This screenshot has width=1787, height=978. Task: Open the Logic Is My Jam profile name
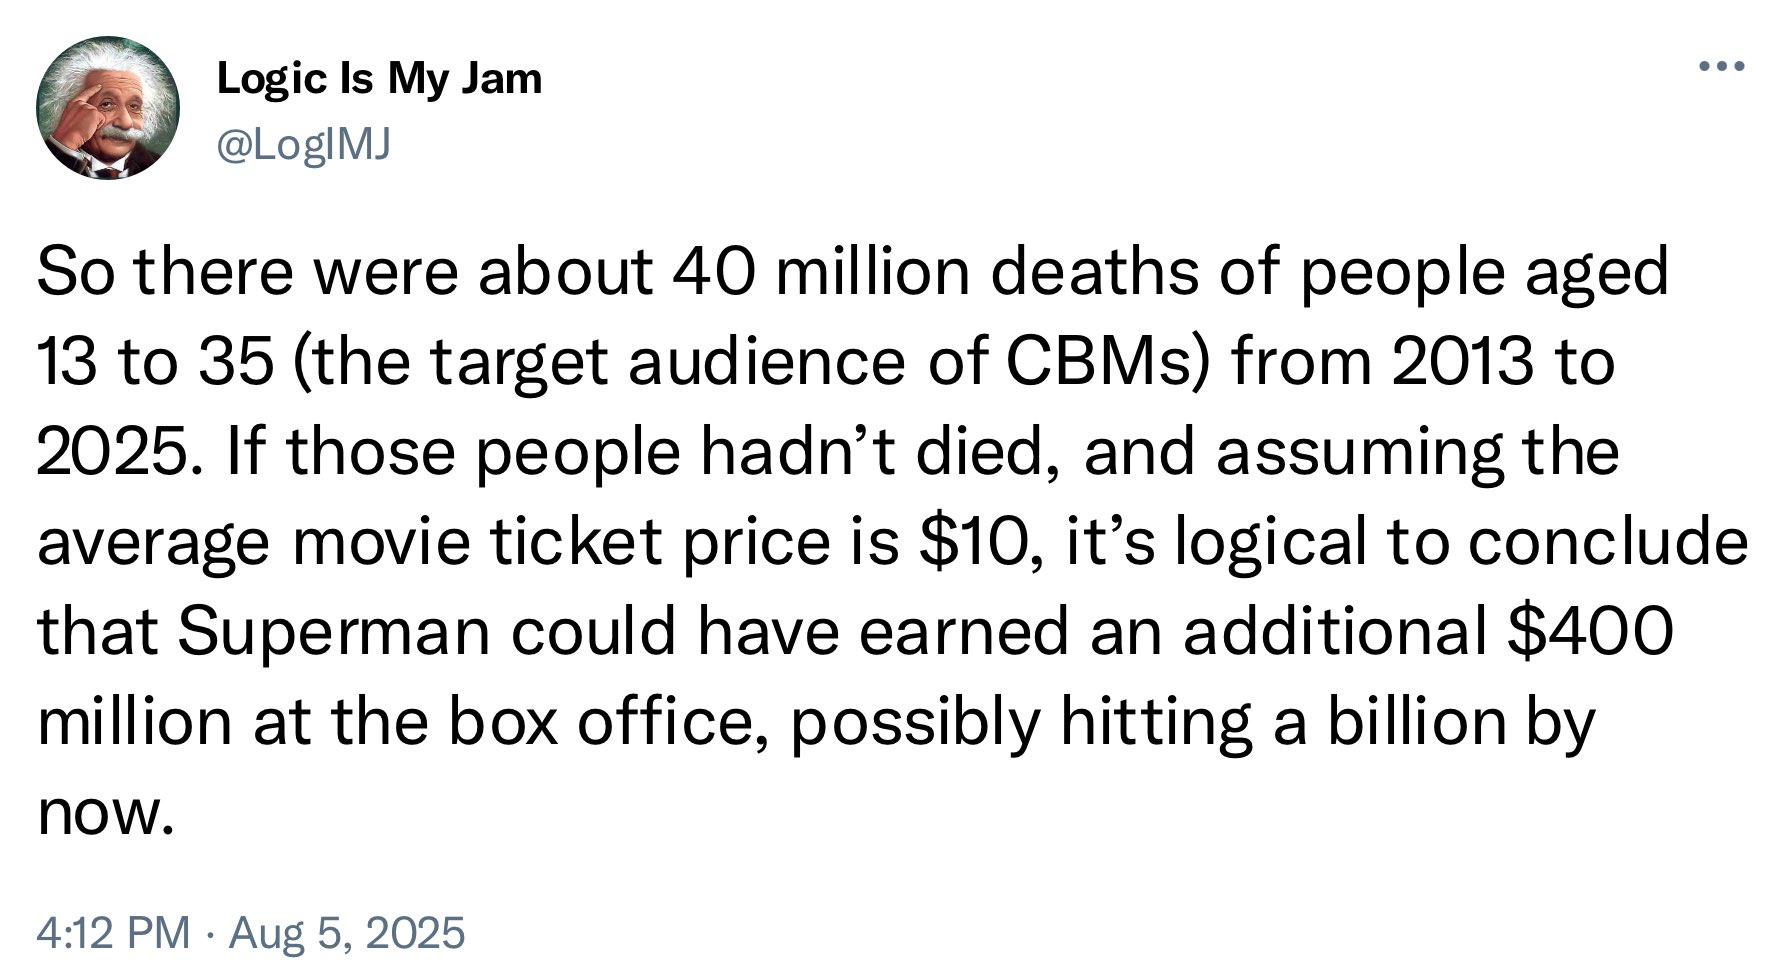tap(379, 78)
